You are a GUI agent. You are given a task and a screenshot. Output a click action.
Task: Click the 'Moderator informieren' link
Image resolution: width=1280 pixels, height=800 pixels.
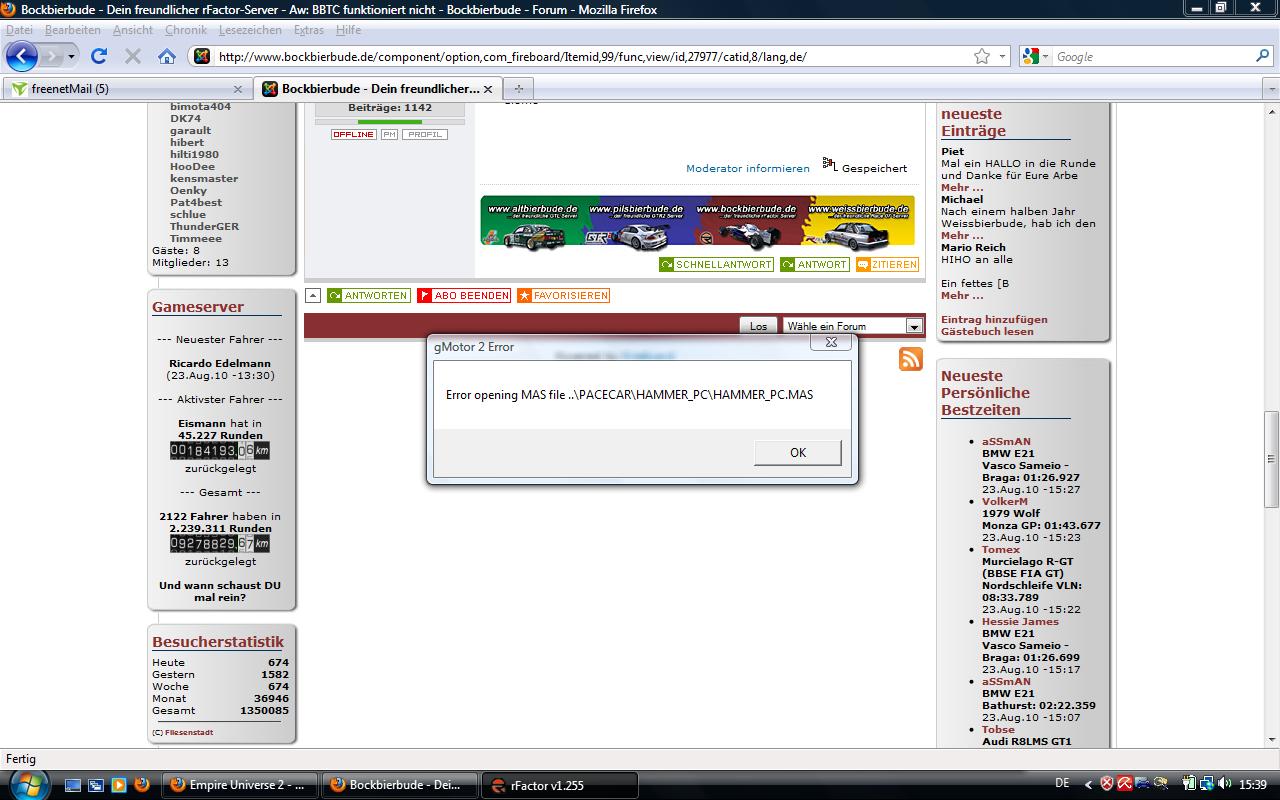point(748,169)
